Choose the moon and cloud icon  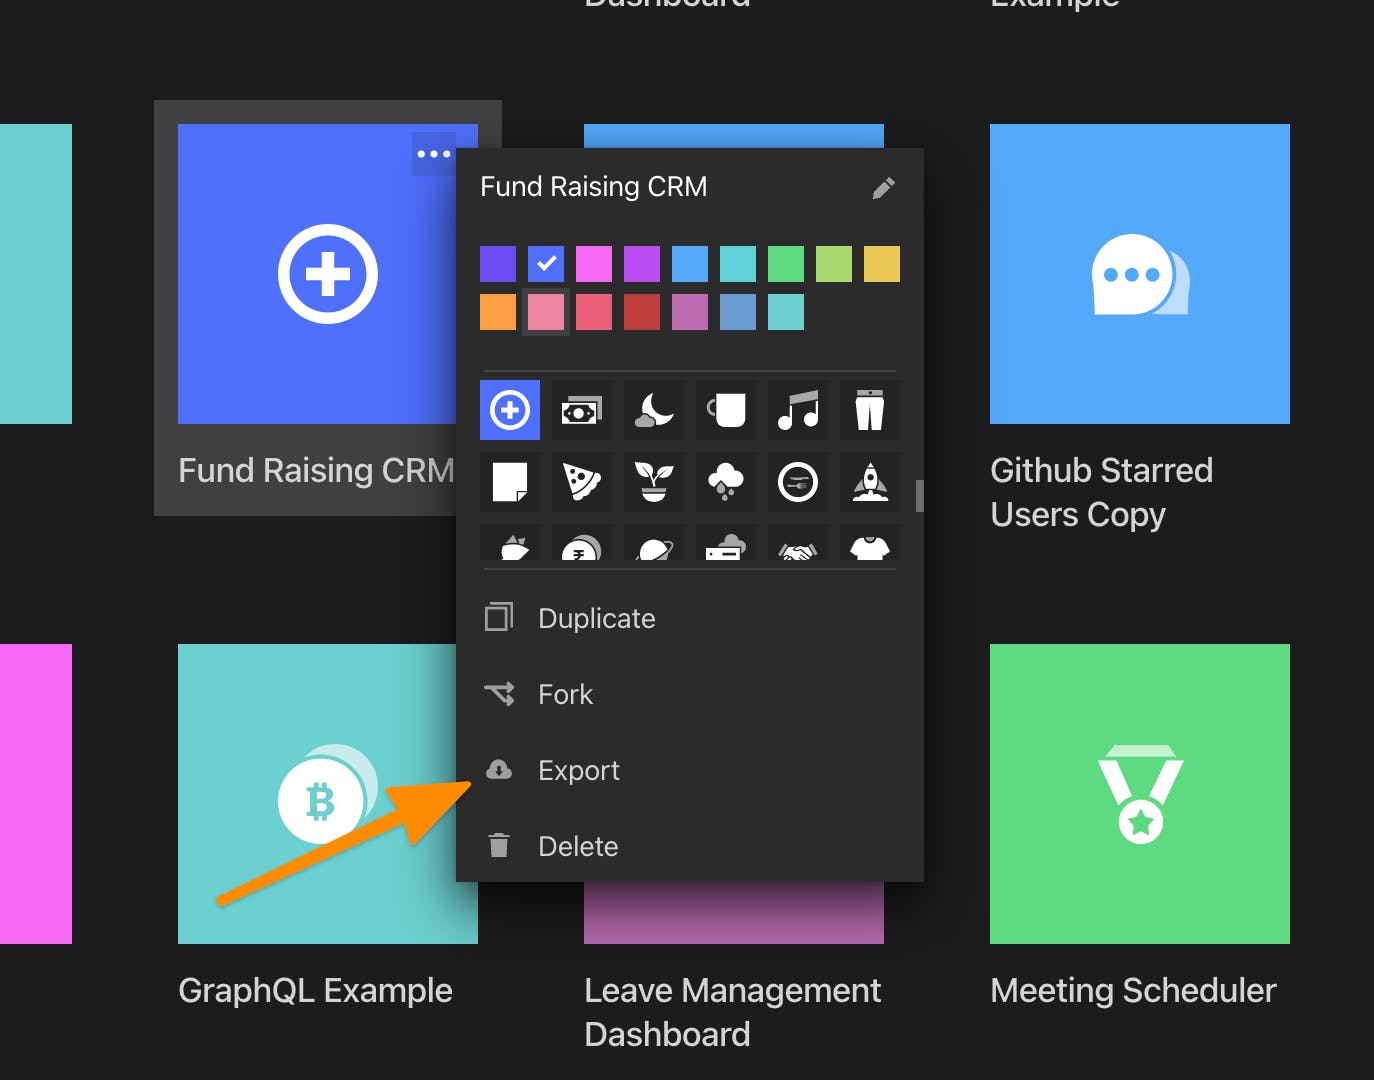(653, 410)
